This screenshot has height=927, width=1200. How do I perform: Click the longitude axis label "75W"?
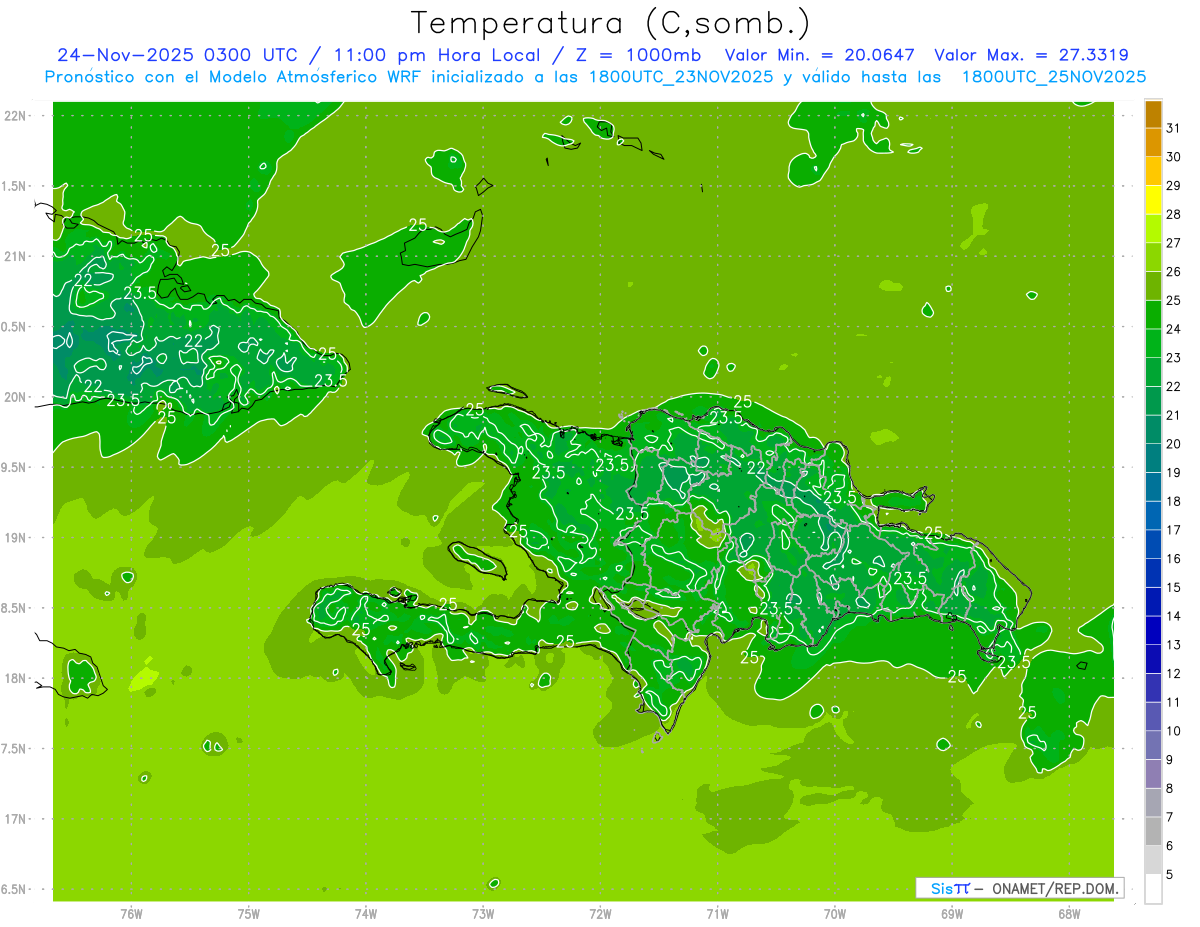click(249, 913)
